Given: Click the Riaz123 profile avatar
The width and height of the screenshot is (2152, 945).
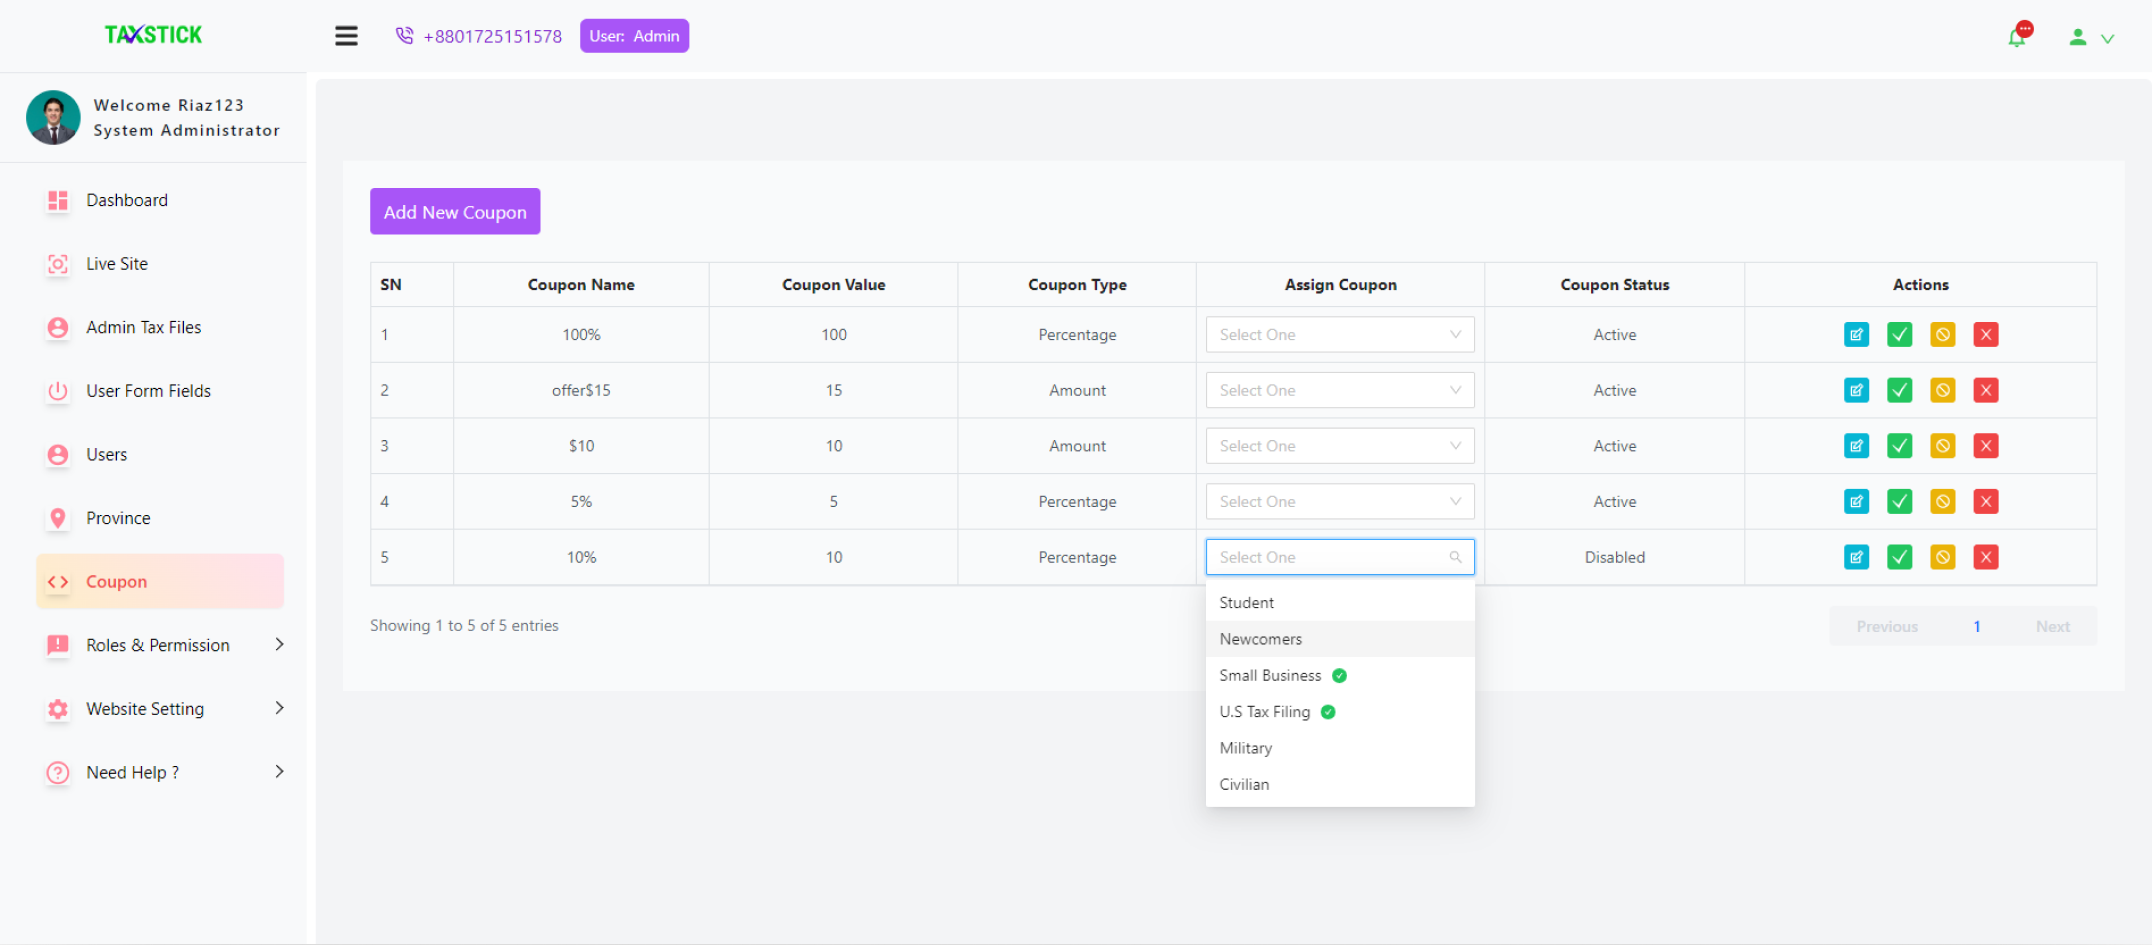Looking at the screenshot, I should pyautogui.click(x=53, y=118).
